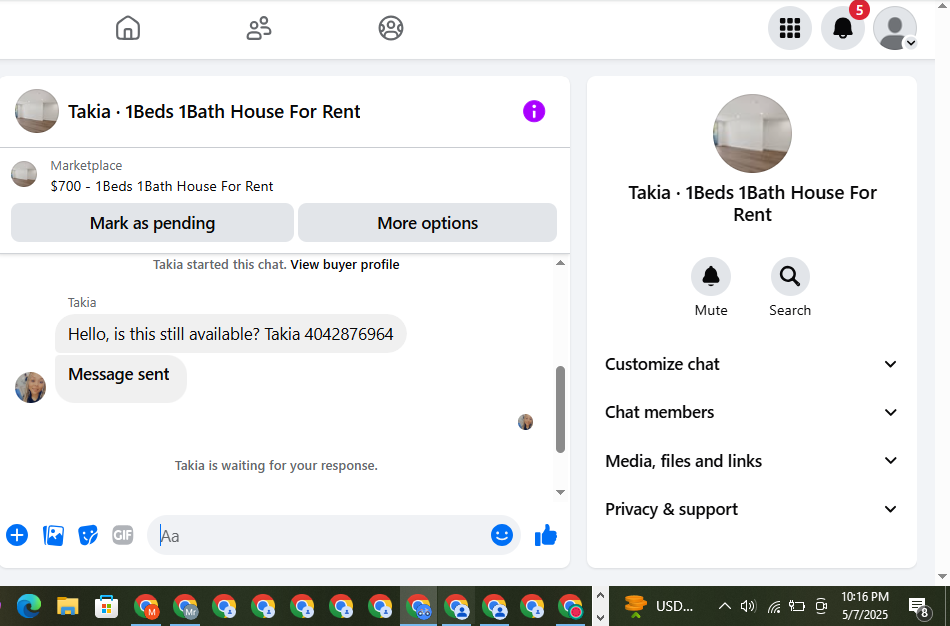Switch to Chrome window with M badge
The width and height of the screenshot is (950, 626).
[x=146, y=606]
